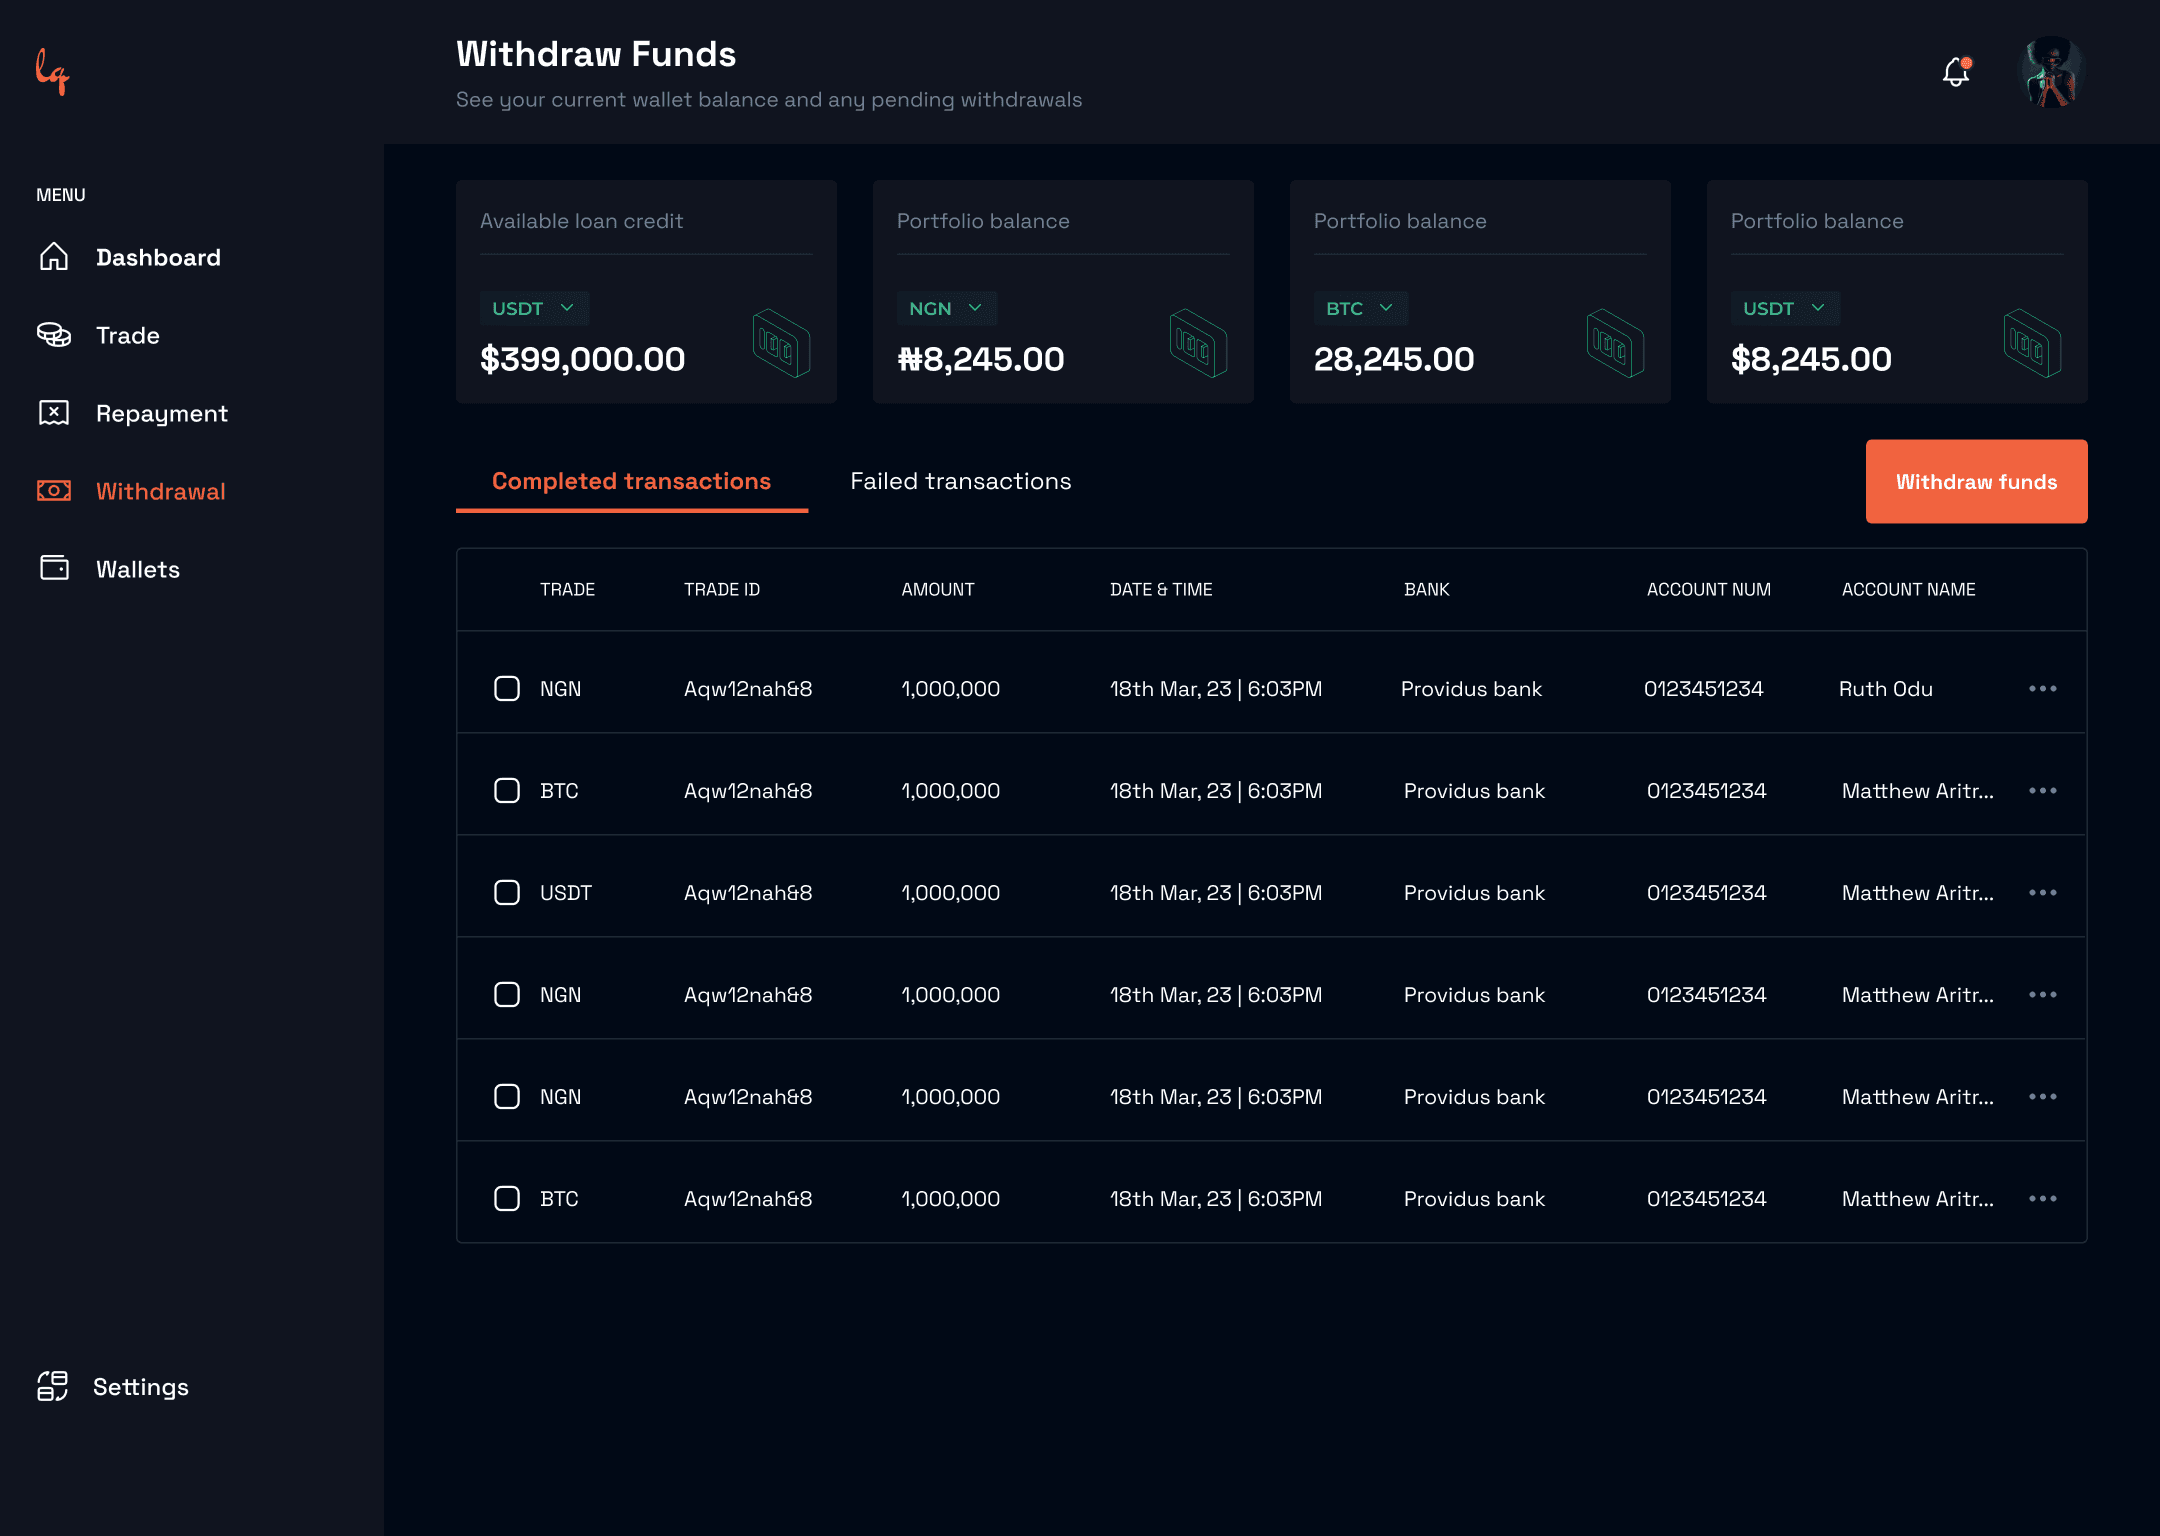Open more options for Ruth Odu row

pos(2042,689)
